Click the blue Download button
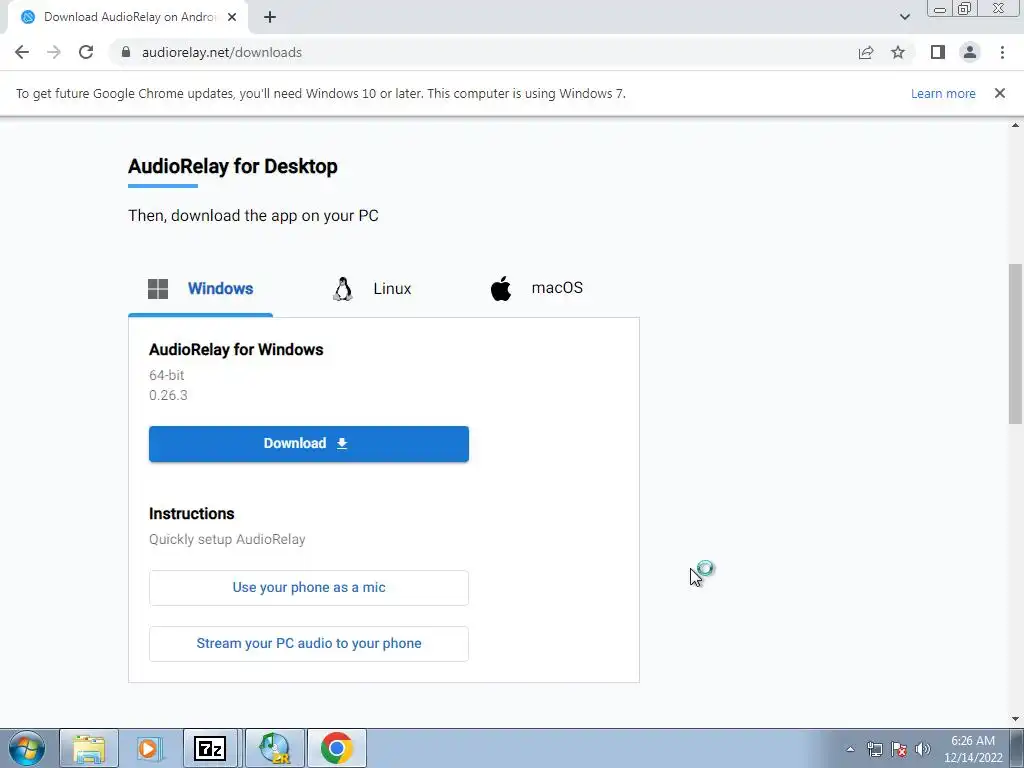1024x768 pixels. tap(309, 444)
